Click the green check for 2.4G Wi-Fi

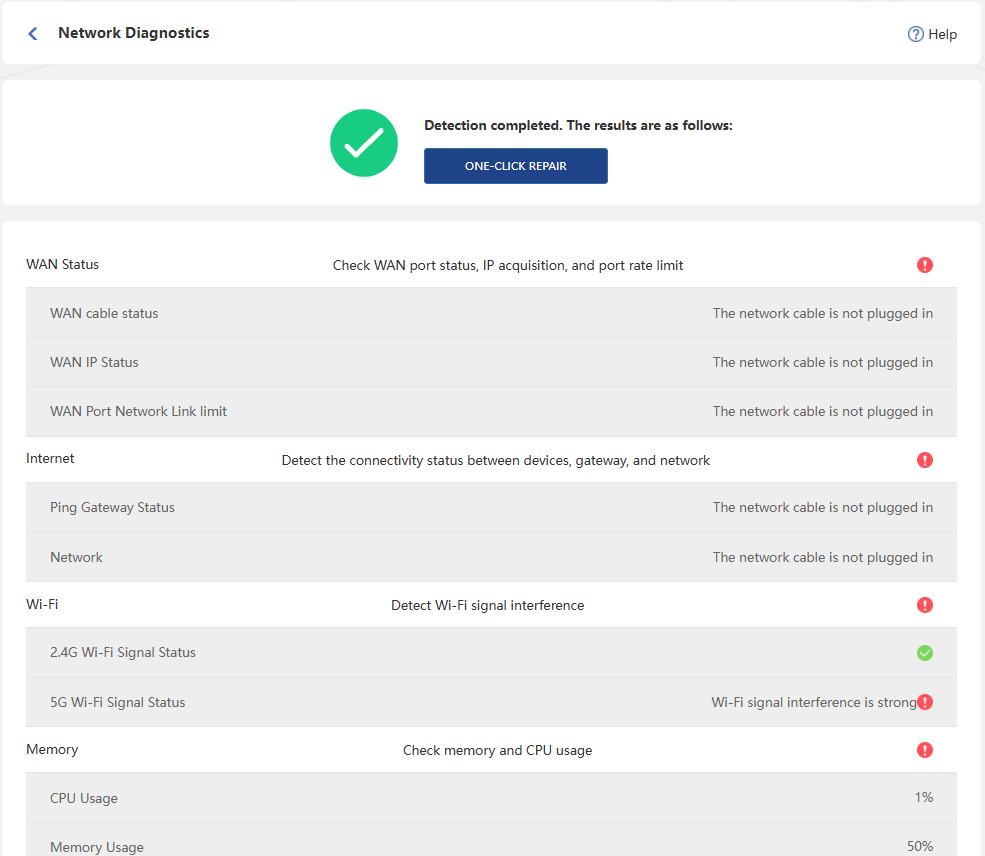[925, 653]
